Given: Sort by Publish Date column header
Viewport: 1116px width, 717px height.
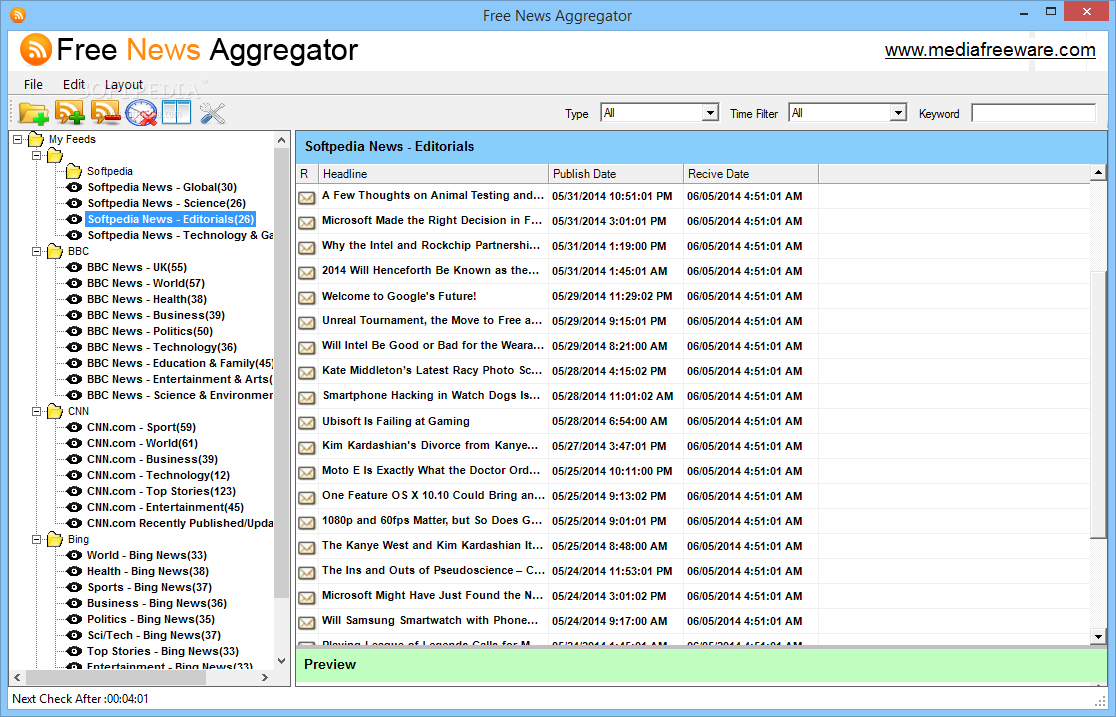Looking at the screenshot, I should (616, 174).
